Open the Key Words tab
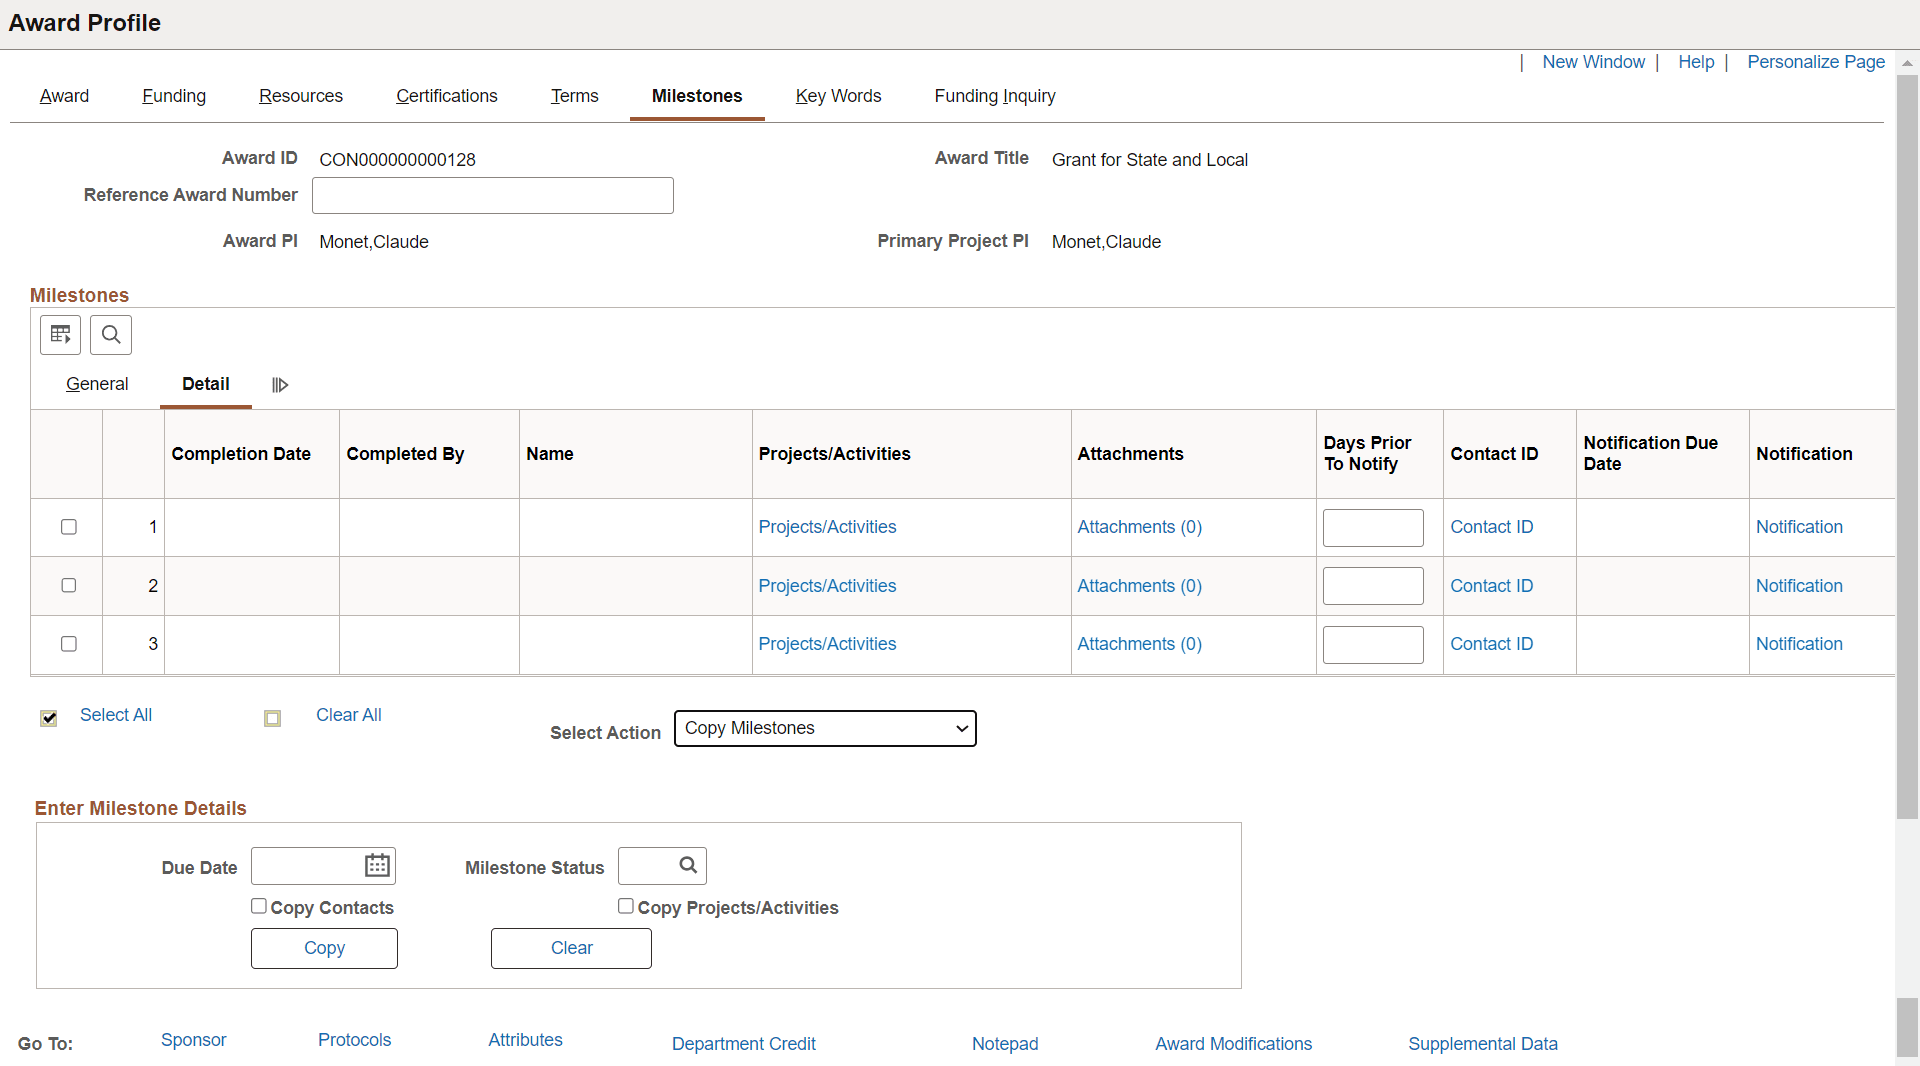 click(x=839, y=96)
